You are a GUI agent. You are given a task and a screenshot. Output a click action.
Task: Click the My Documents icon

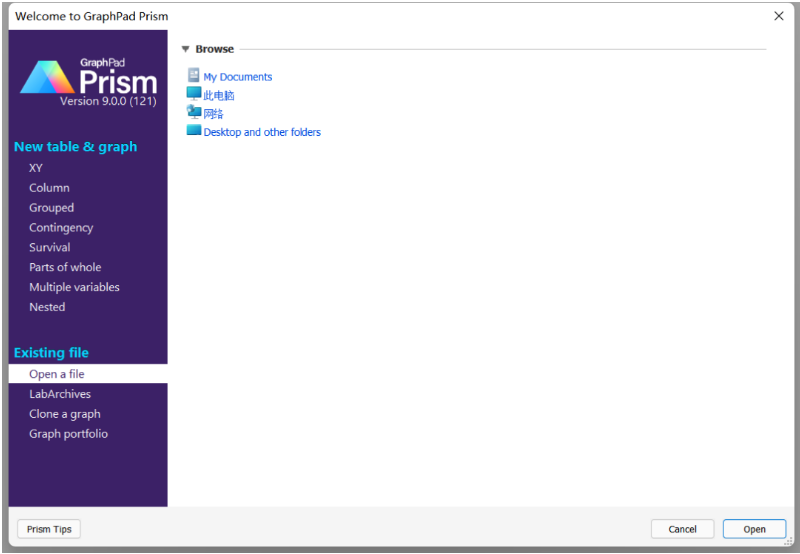pos(194,75)
